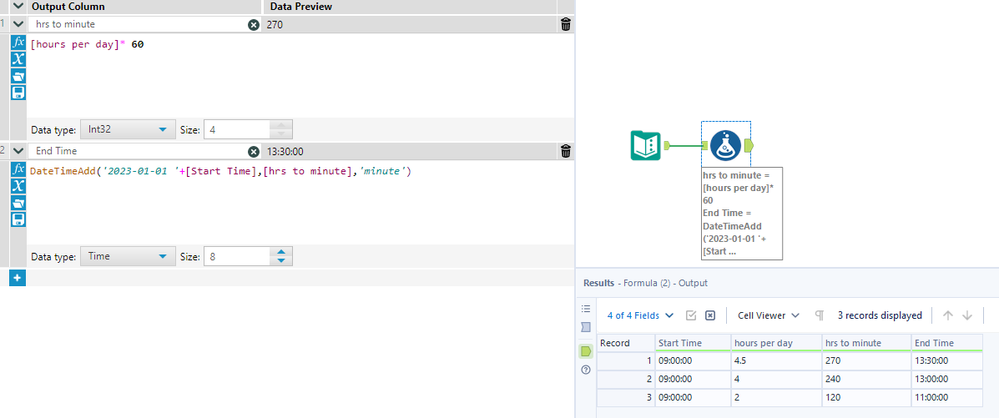Add a new expression with plus button
This screenshot has width=999, height=418.
17,278
